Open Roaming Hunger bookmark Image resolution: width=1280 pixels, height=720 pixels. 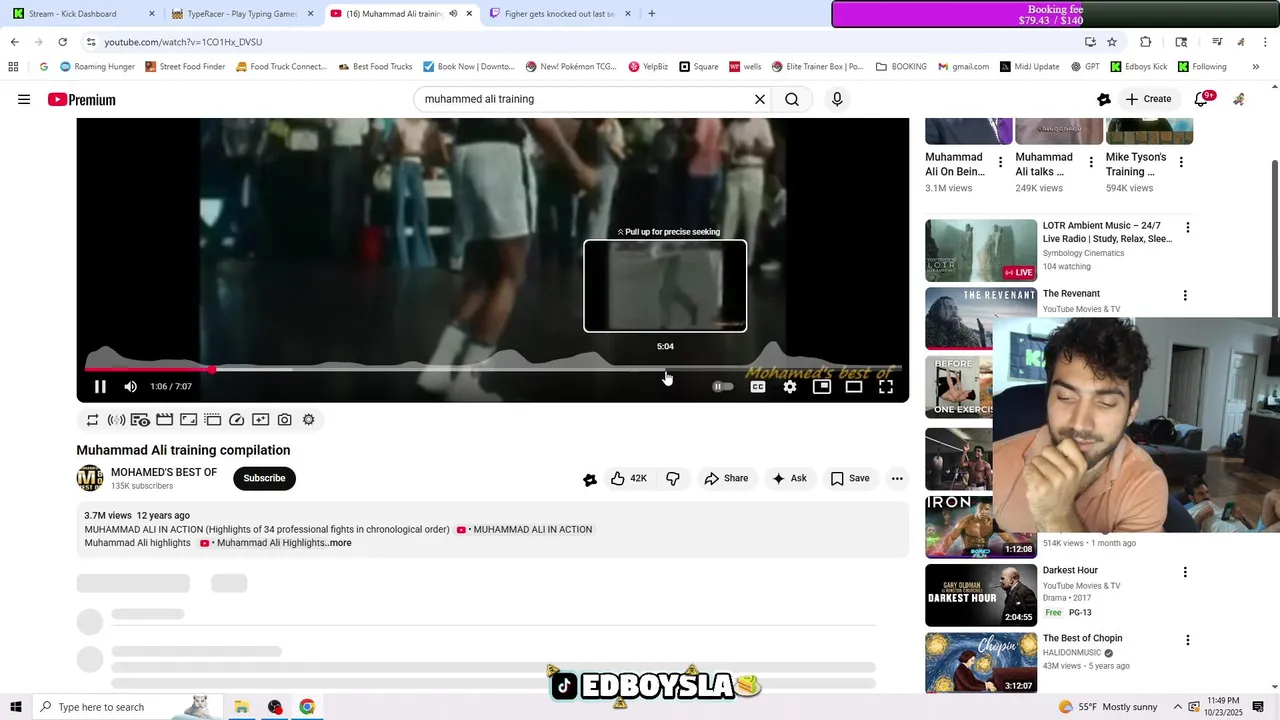97,67
